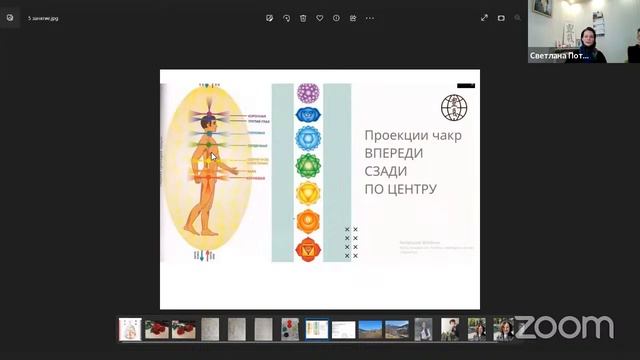Open the black-and-white portrait thumbnail

[423, 329]
